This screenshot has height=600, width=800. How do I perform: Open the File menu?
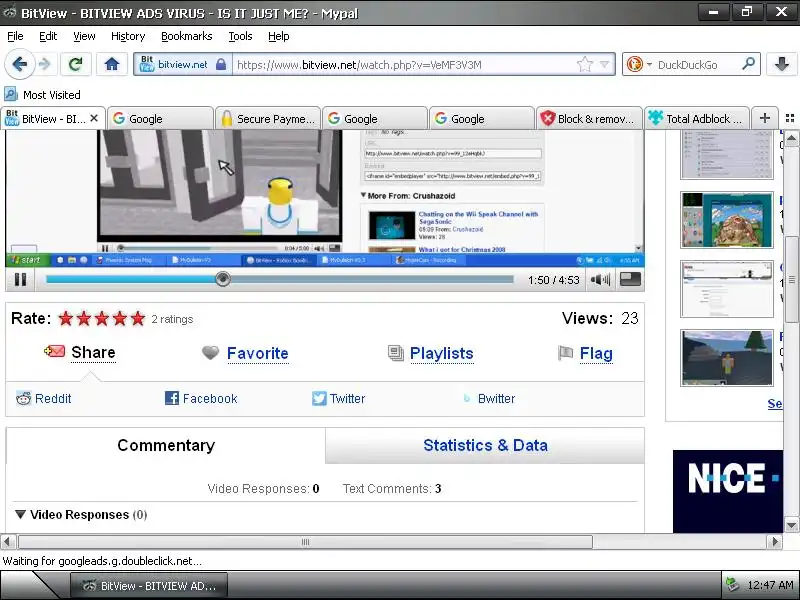pos(15,36)
